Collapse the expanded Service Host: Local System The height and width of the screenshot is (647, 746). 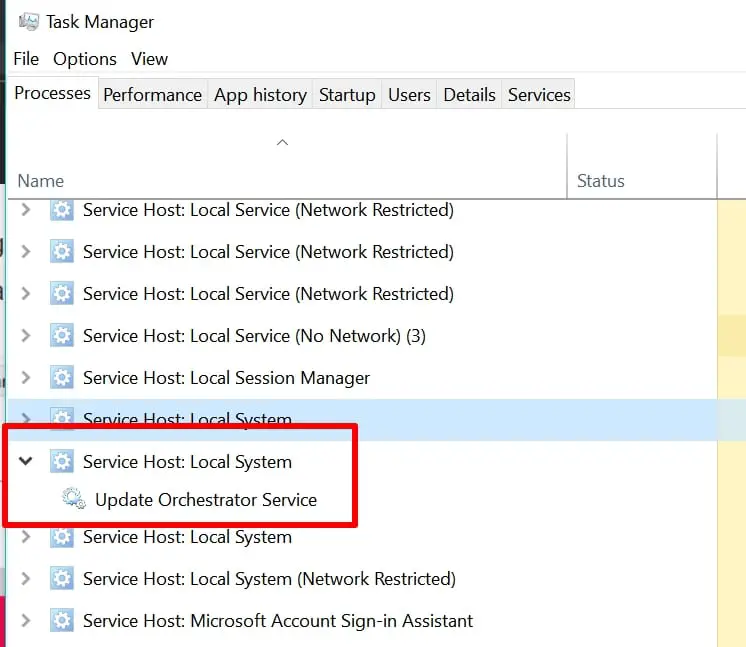pyautogui.click(x=26, y=461)
